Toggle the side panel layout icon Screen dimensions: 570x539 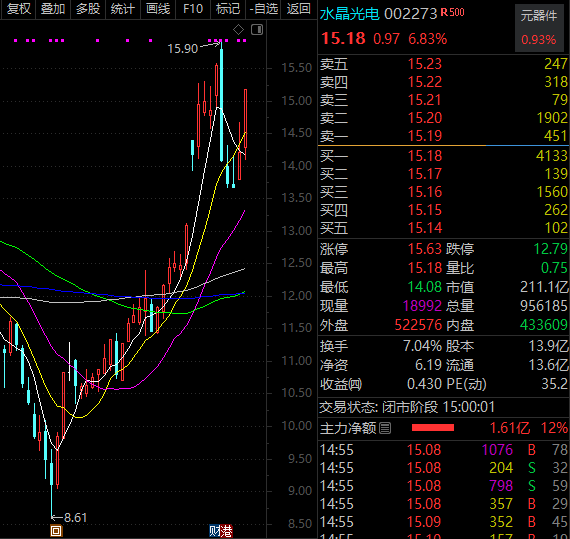pyautogui.click(x=257, y=29)
